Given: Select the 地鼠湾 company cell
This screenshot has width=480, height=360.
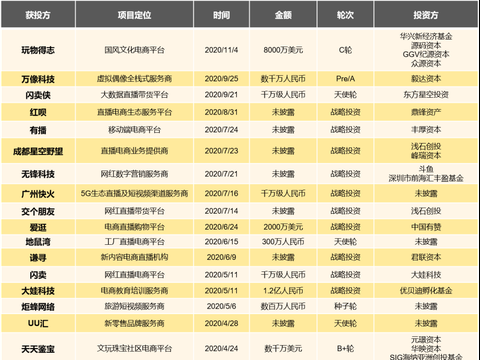Looking at the screenshot, I should pos(38,242).
